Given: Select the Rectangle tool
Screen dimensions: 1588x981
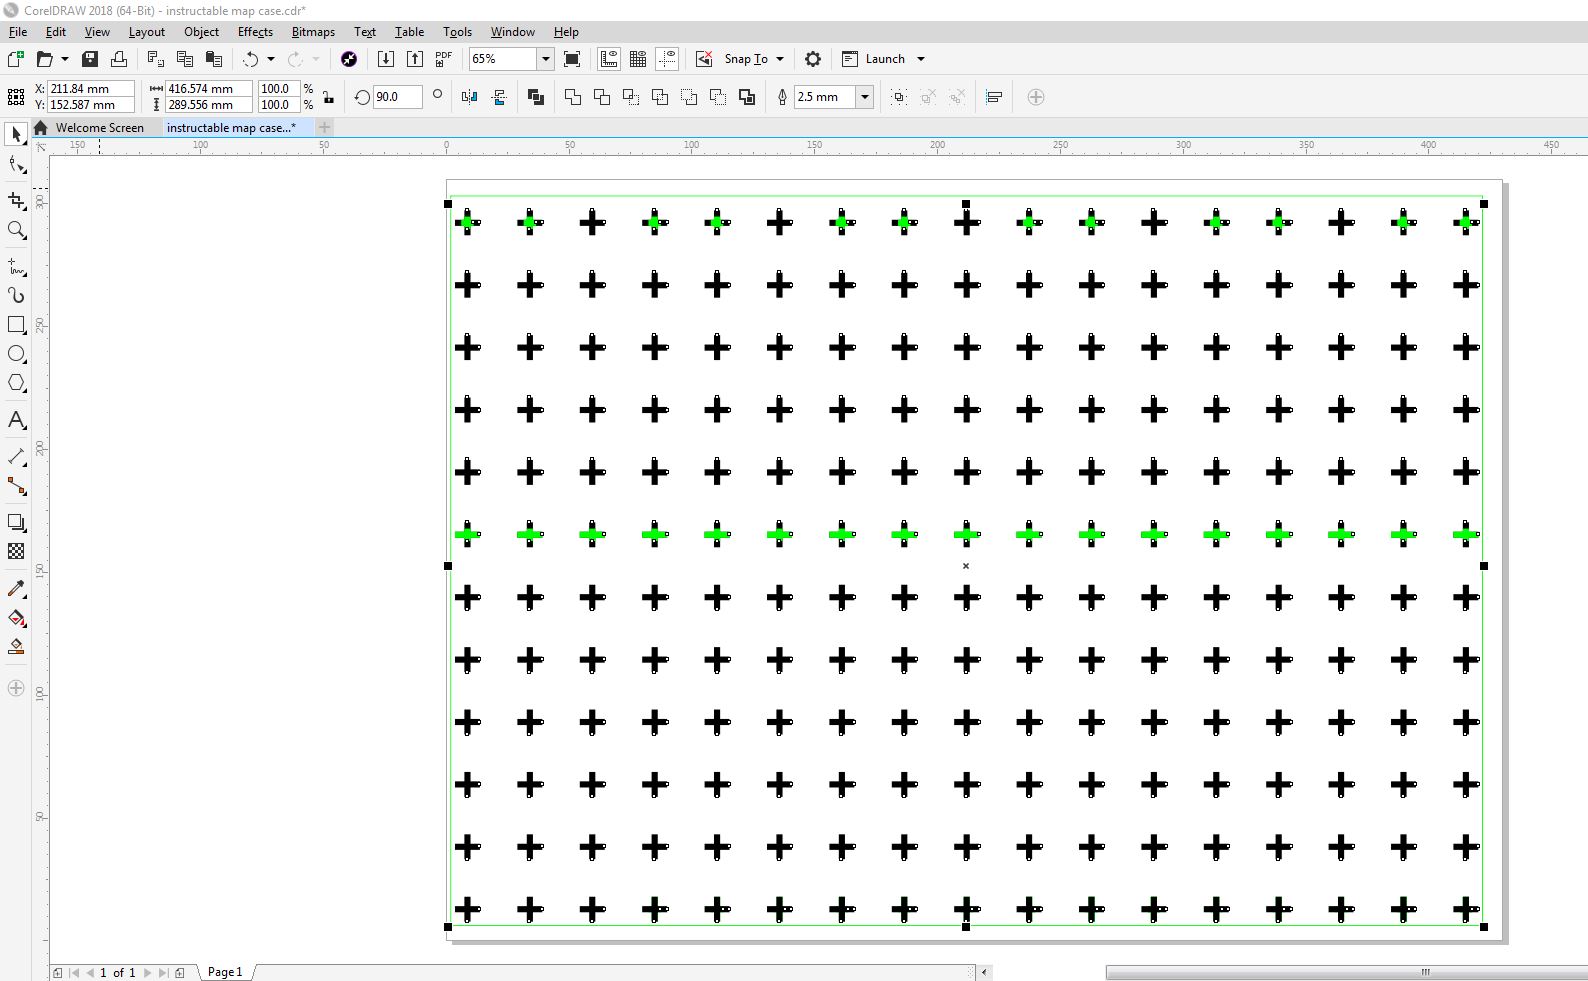Looking at the screenshot, I should [16, 325].
